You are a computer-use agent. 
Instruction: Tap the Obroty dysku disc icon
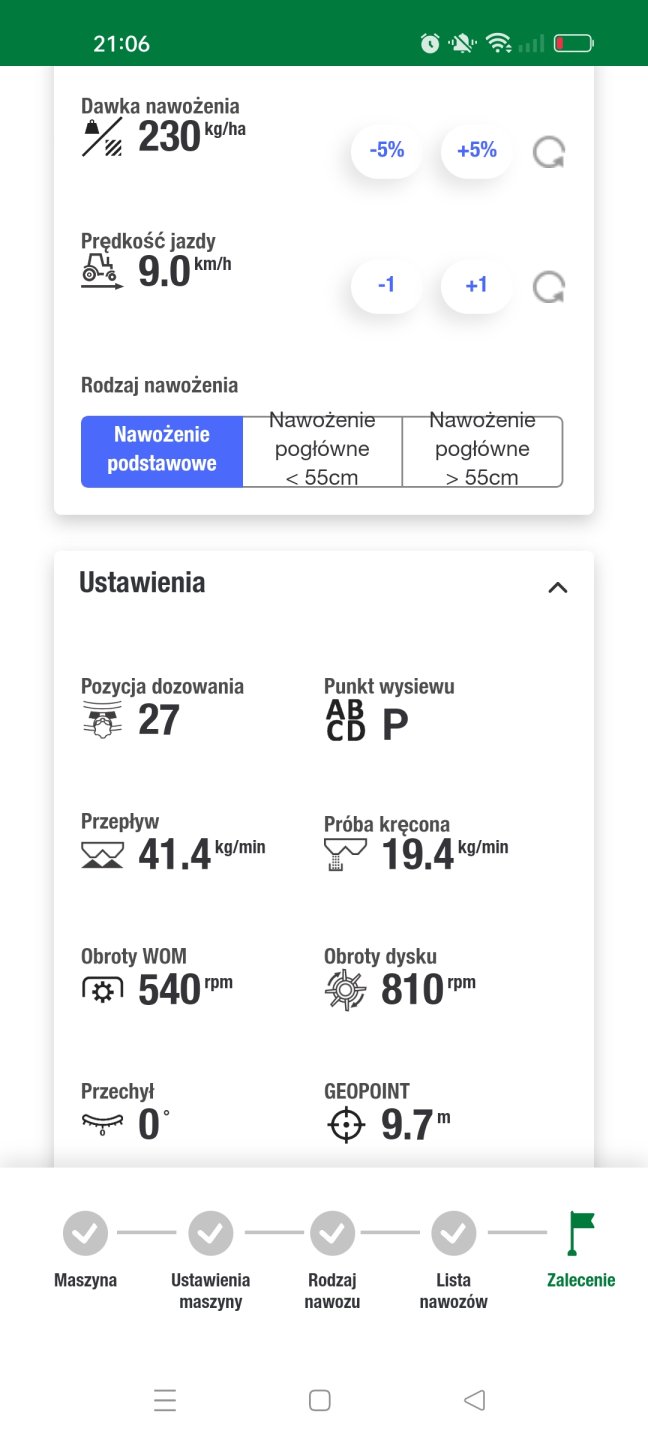(x=346, y=989)
